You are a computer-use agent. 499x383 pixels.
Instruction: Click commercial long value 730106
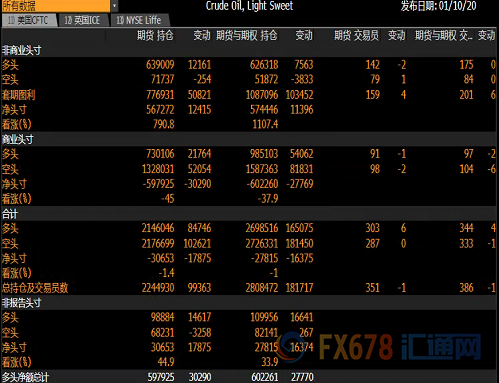(x=160, y=154)
